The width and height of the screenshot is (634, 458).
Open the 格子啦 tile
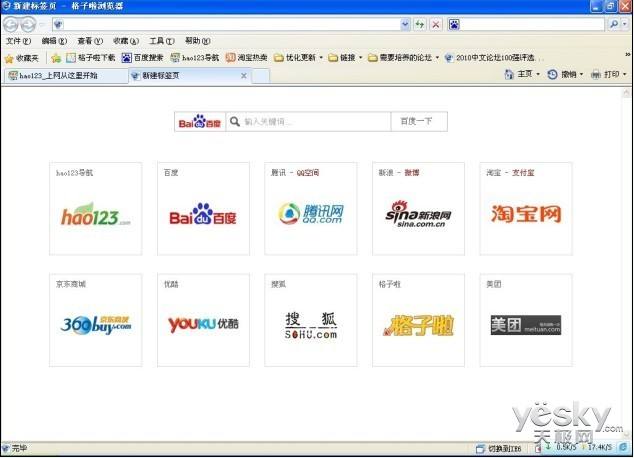(x=418, y=320)
